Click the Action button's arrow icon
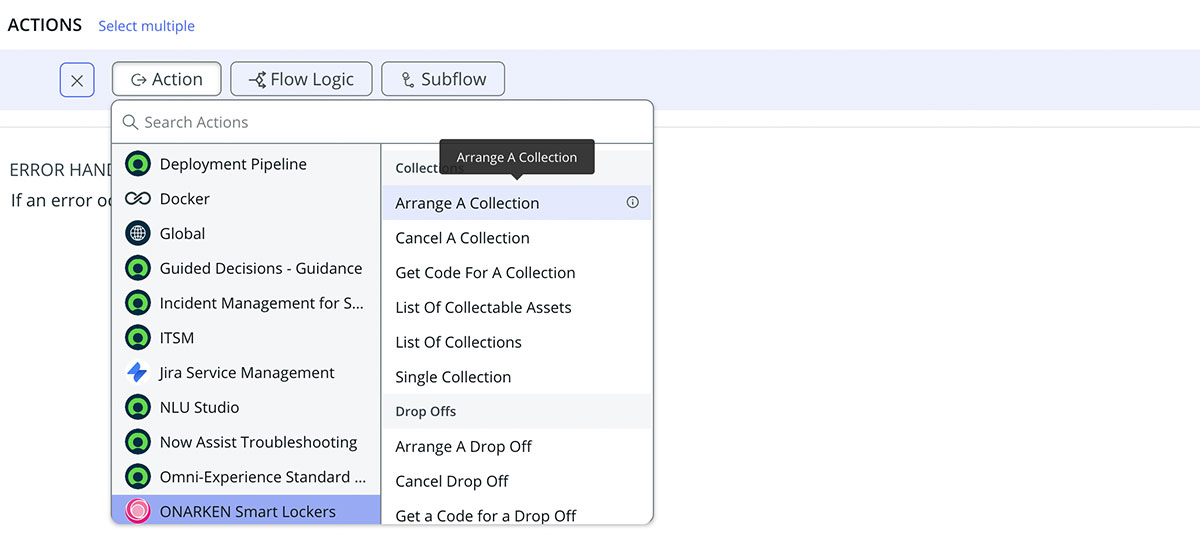 coord(139,80)
